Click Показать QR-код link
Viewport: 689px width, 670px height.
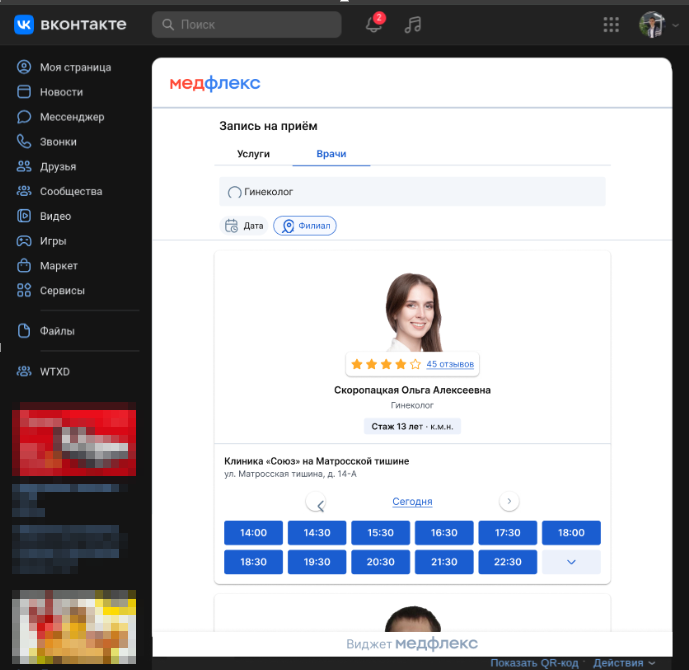click(x=534, y=663)
